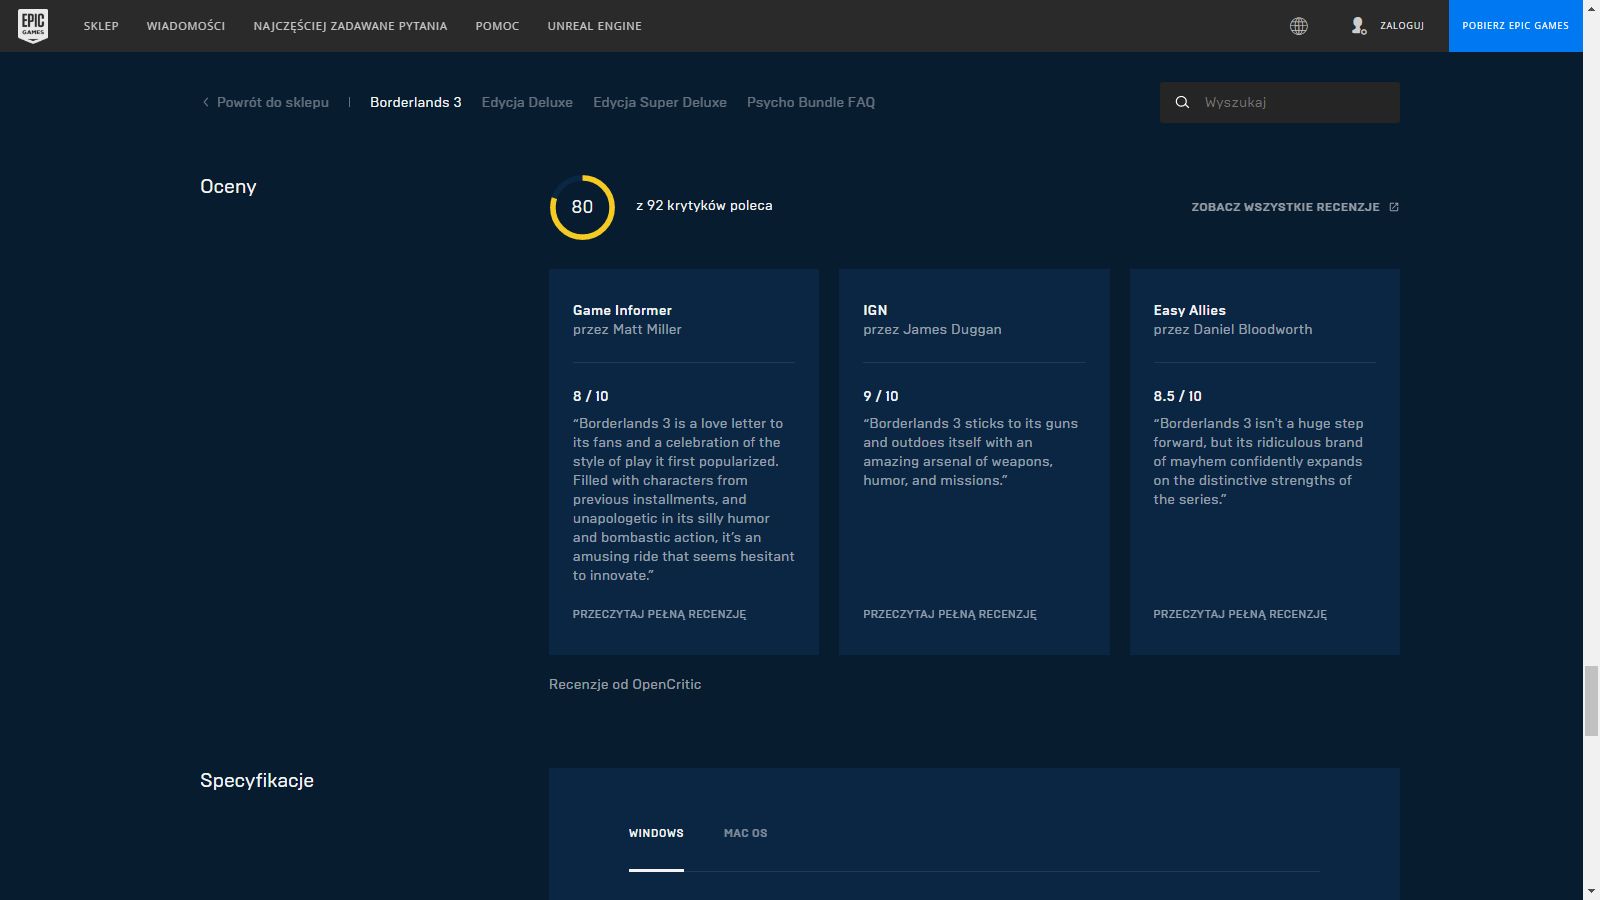
Task: Open Psycho Bundle FAQ tab
Action: click(811, 102)
